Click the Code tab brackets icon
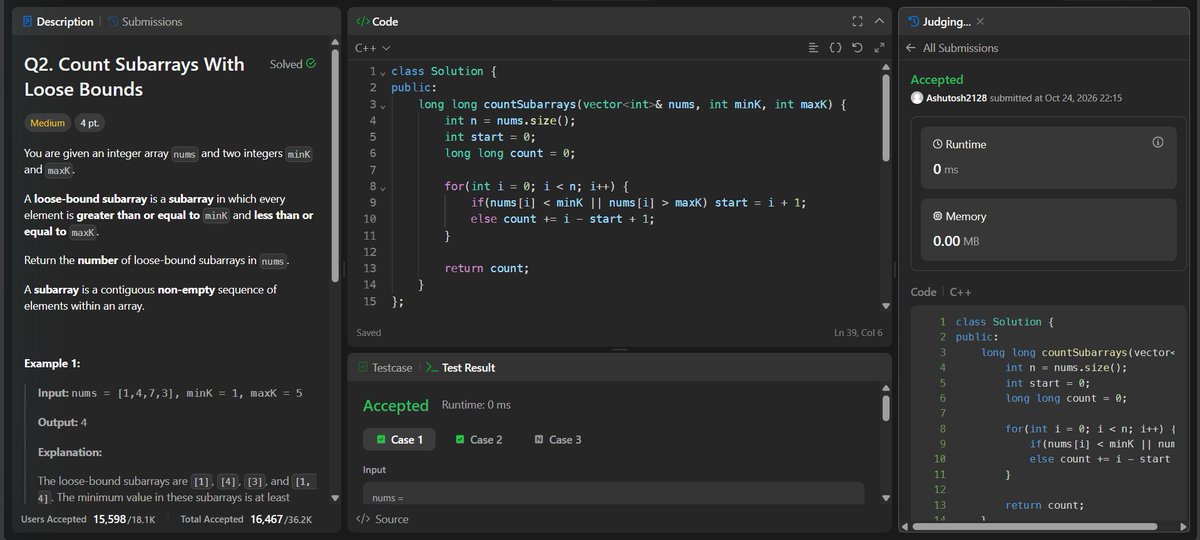The height and width of the screenshot is (540, 1200). pos(362,21)
